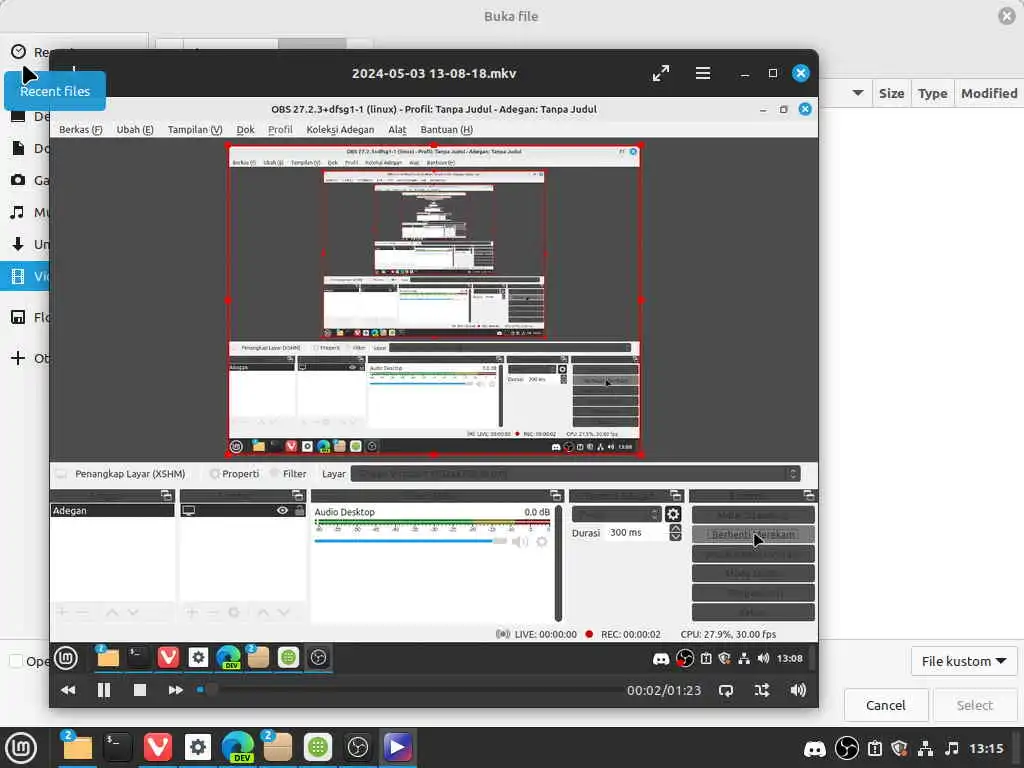Open the player volume control
This screenshot has width=1024, height=768.
(x=798, y=690)
